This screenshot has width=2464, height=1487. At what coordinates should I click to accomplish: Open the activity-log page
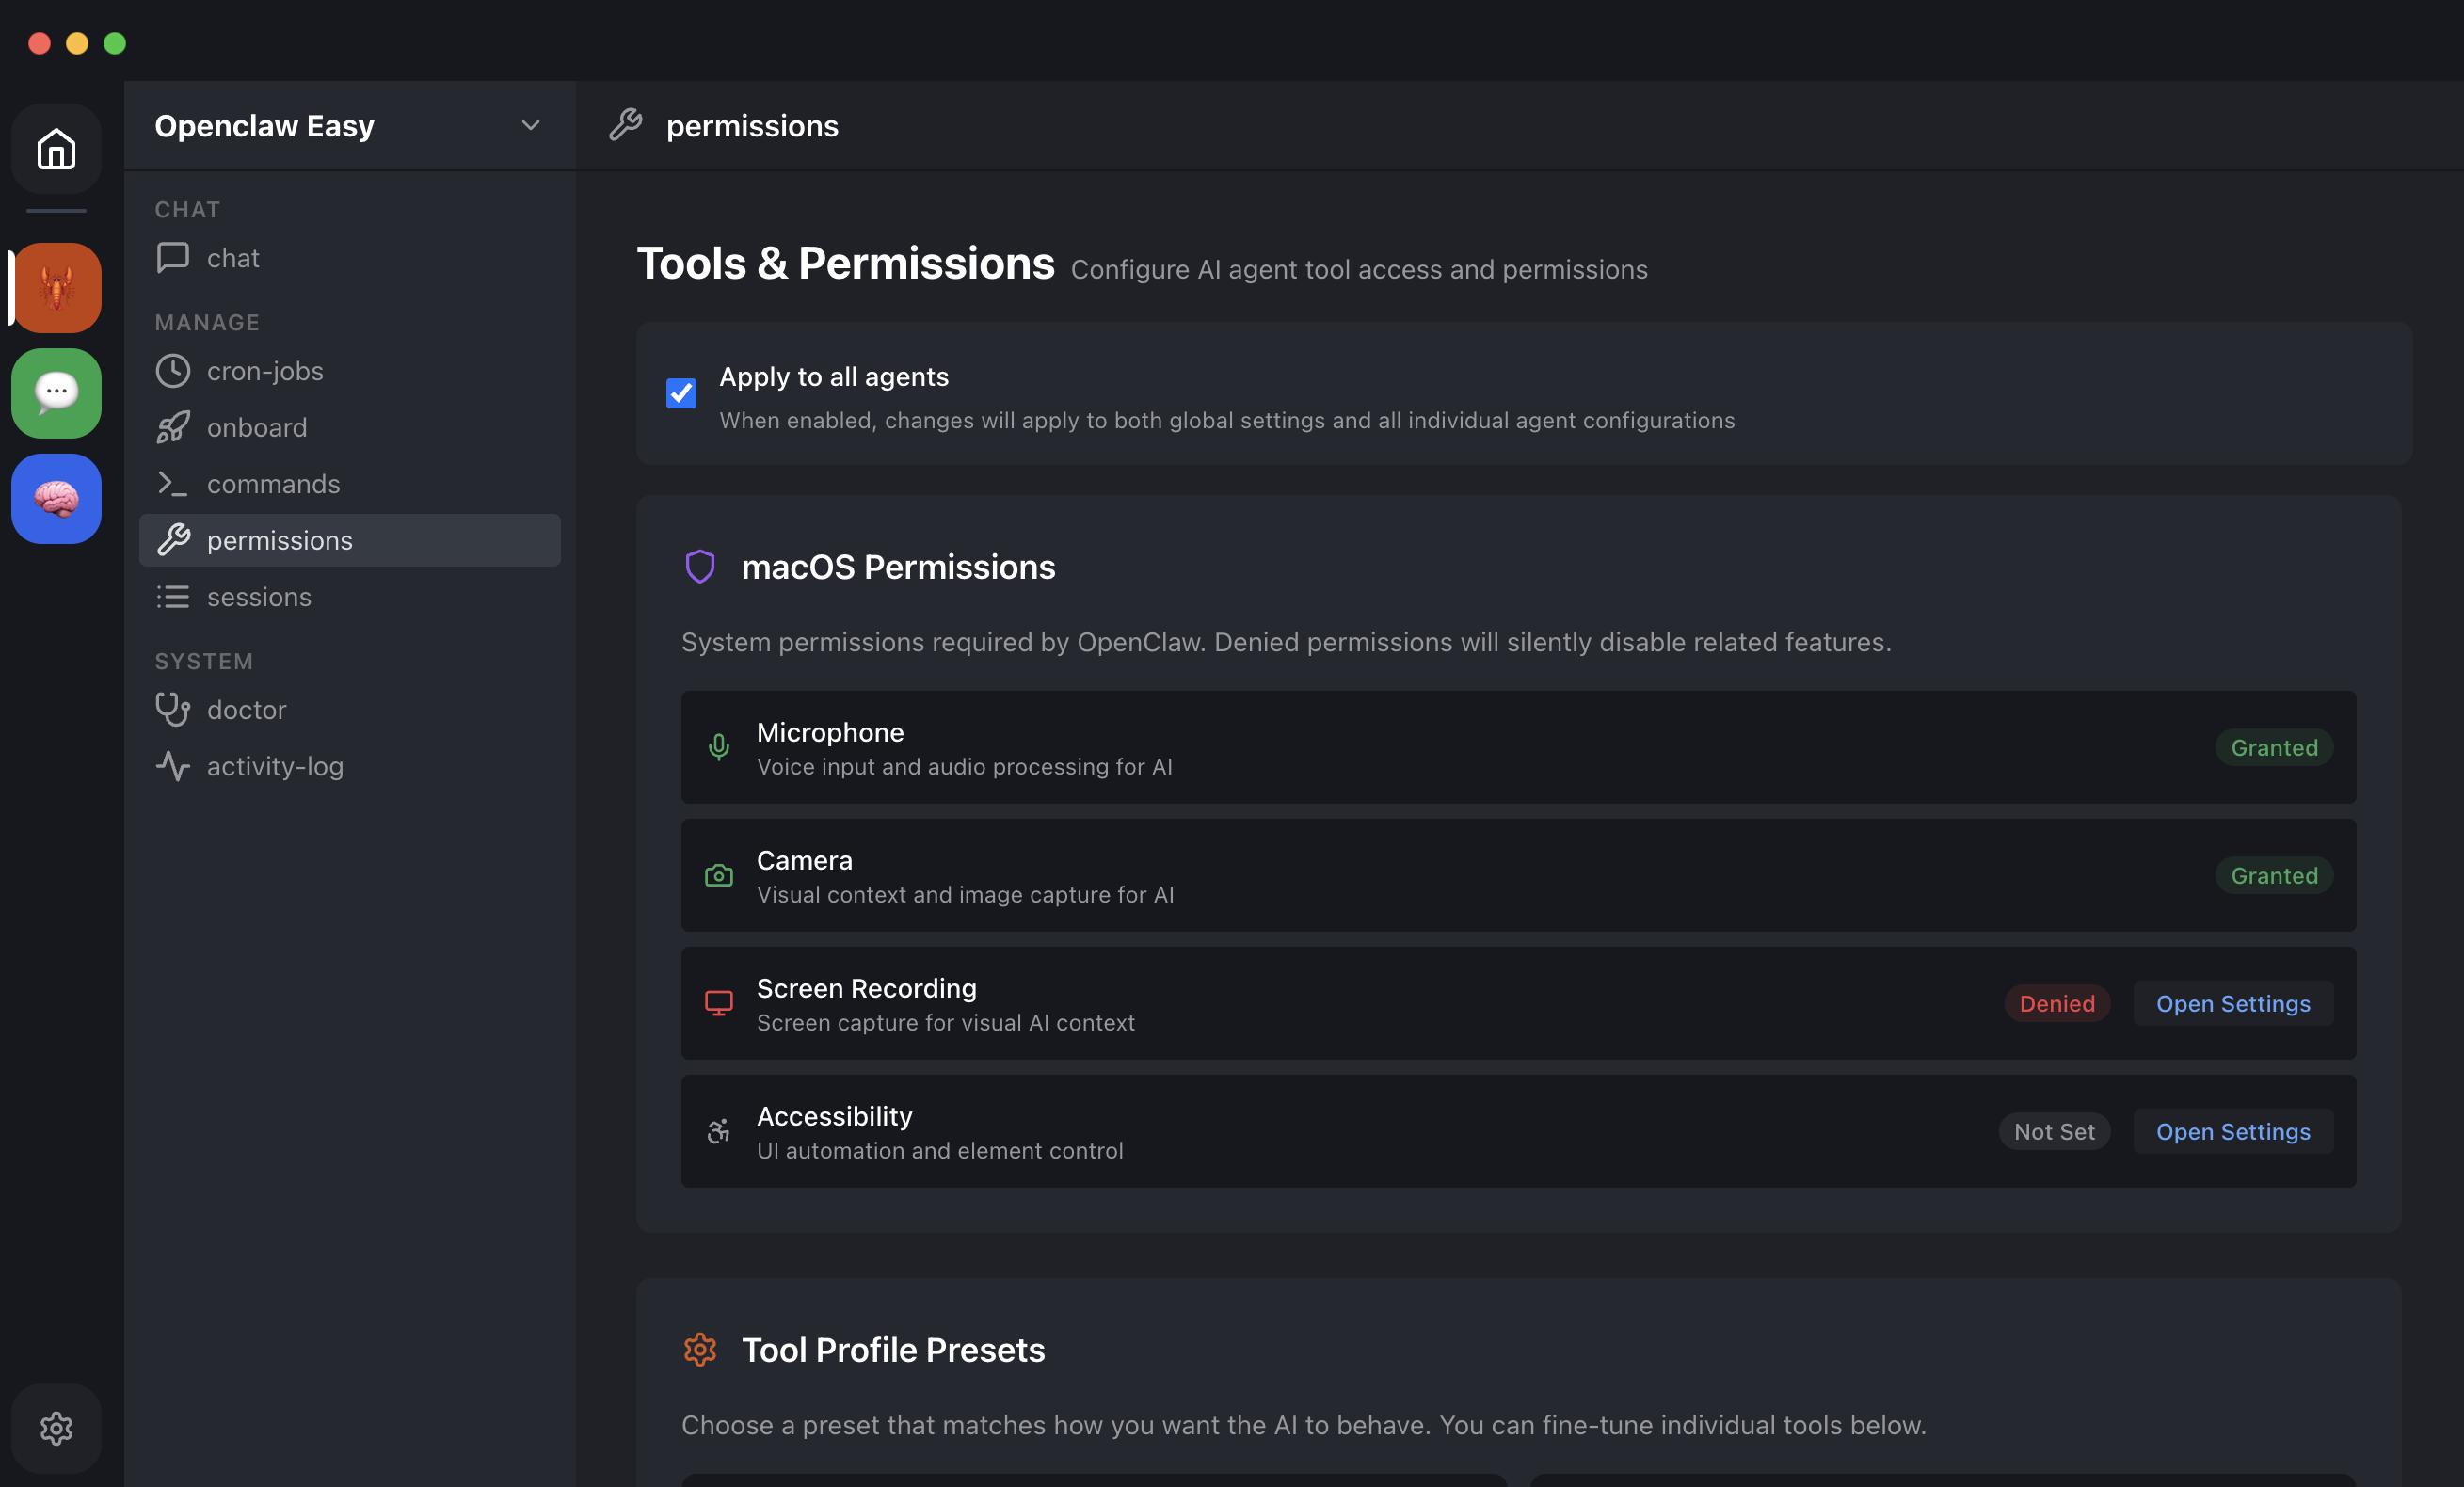[274, 766]
